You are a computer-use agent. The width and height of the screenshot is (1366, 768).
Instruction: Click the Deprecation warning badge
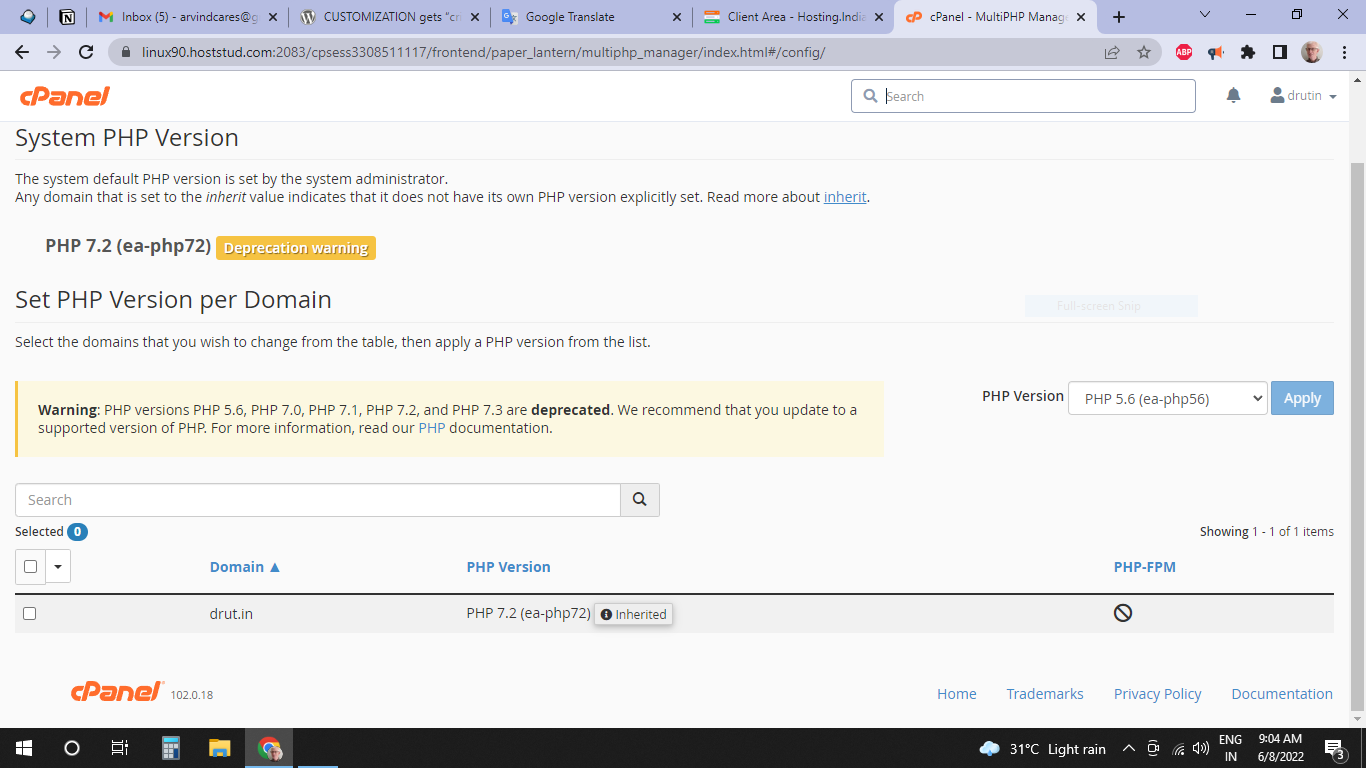[x=296, y=248]
